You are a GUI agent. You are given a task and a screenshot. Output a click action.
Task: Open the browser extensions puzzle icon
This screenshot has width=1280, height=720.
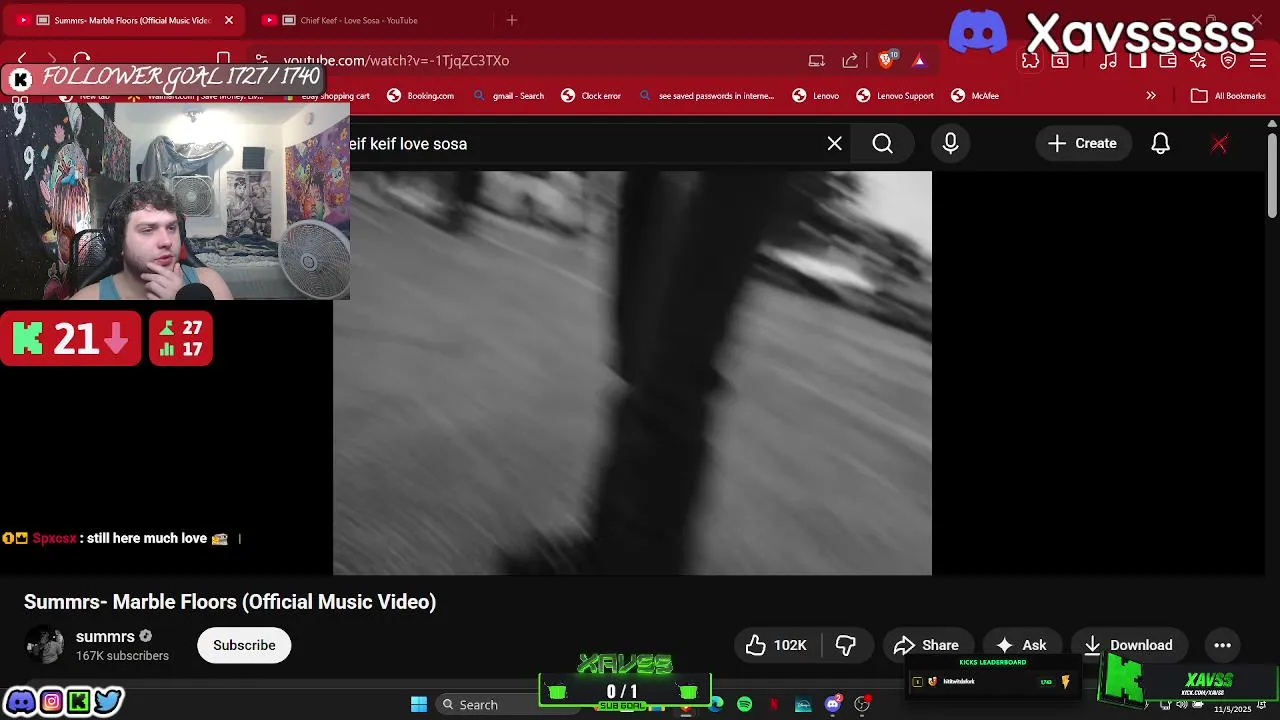(x=1030, y=61)
